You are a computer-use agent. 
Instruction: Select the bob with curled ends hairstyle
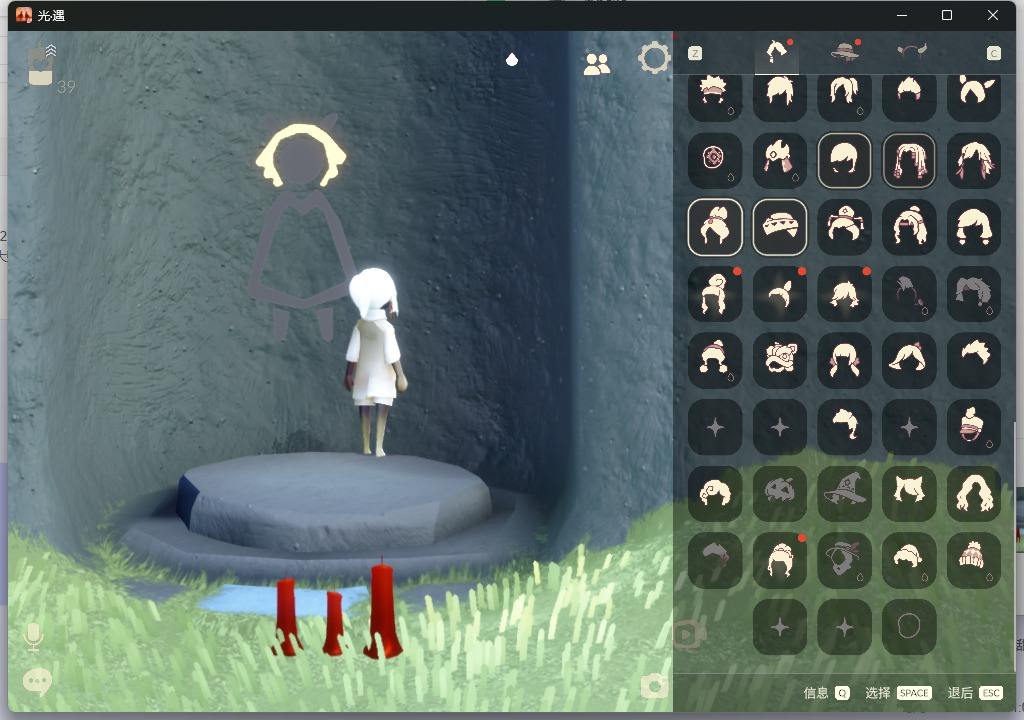tap(974, 227)
